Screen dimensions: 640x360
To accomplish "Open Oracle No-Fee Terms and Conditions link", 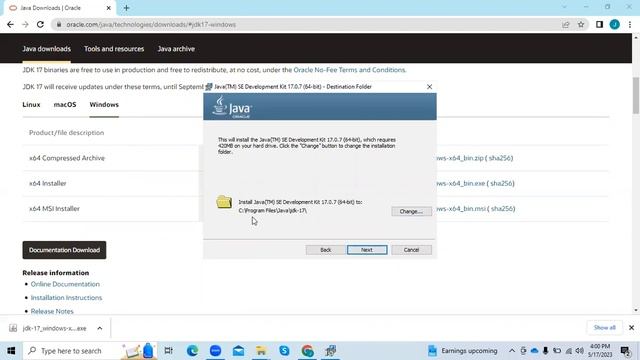I will (349, 70).
